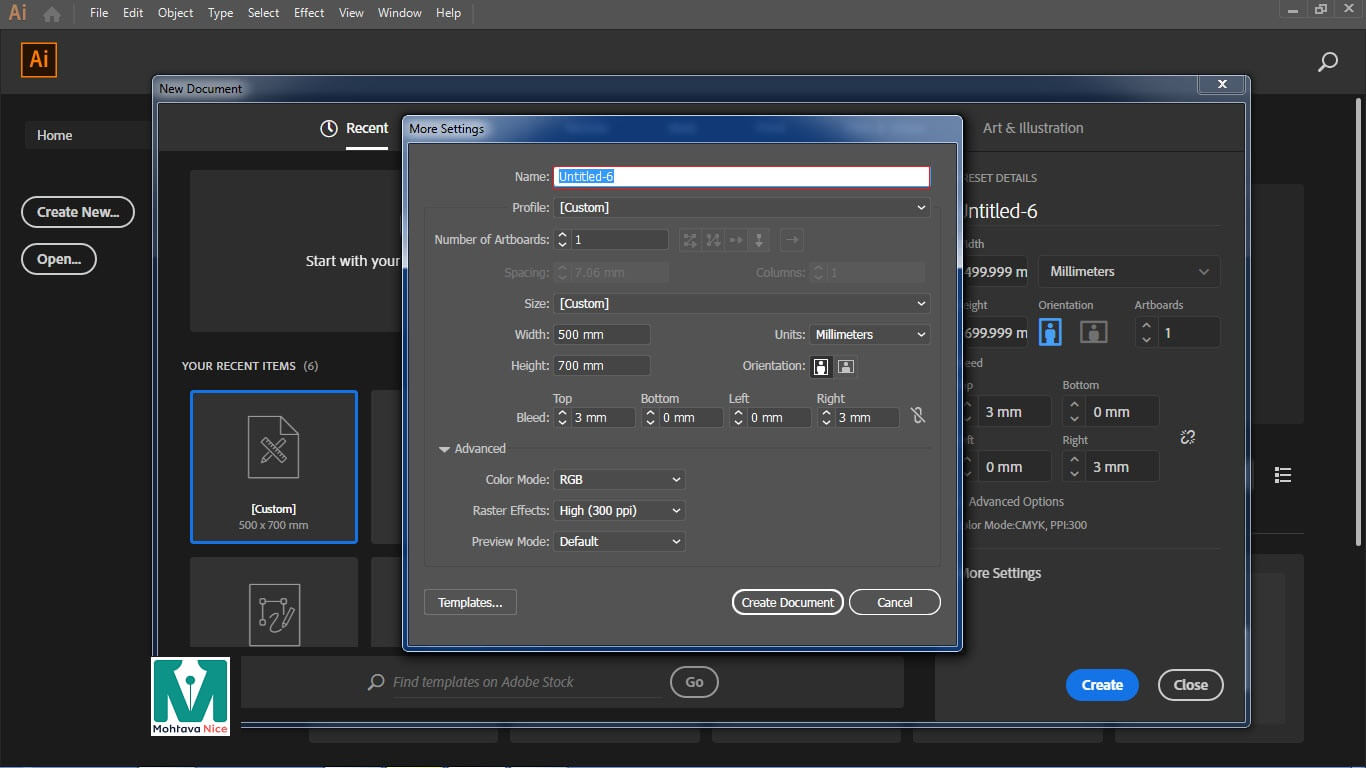Choose landscape orientation in Preset Details panel
This screenshot has width=1366, height=768.
coord(1093,332)
